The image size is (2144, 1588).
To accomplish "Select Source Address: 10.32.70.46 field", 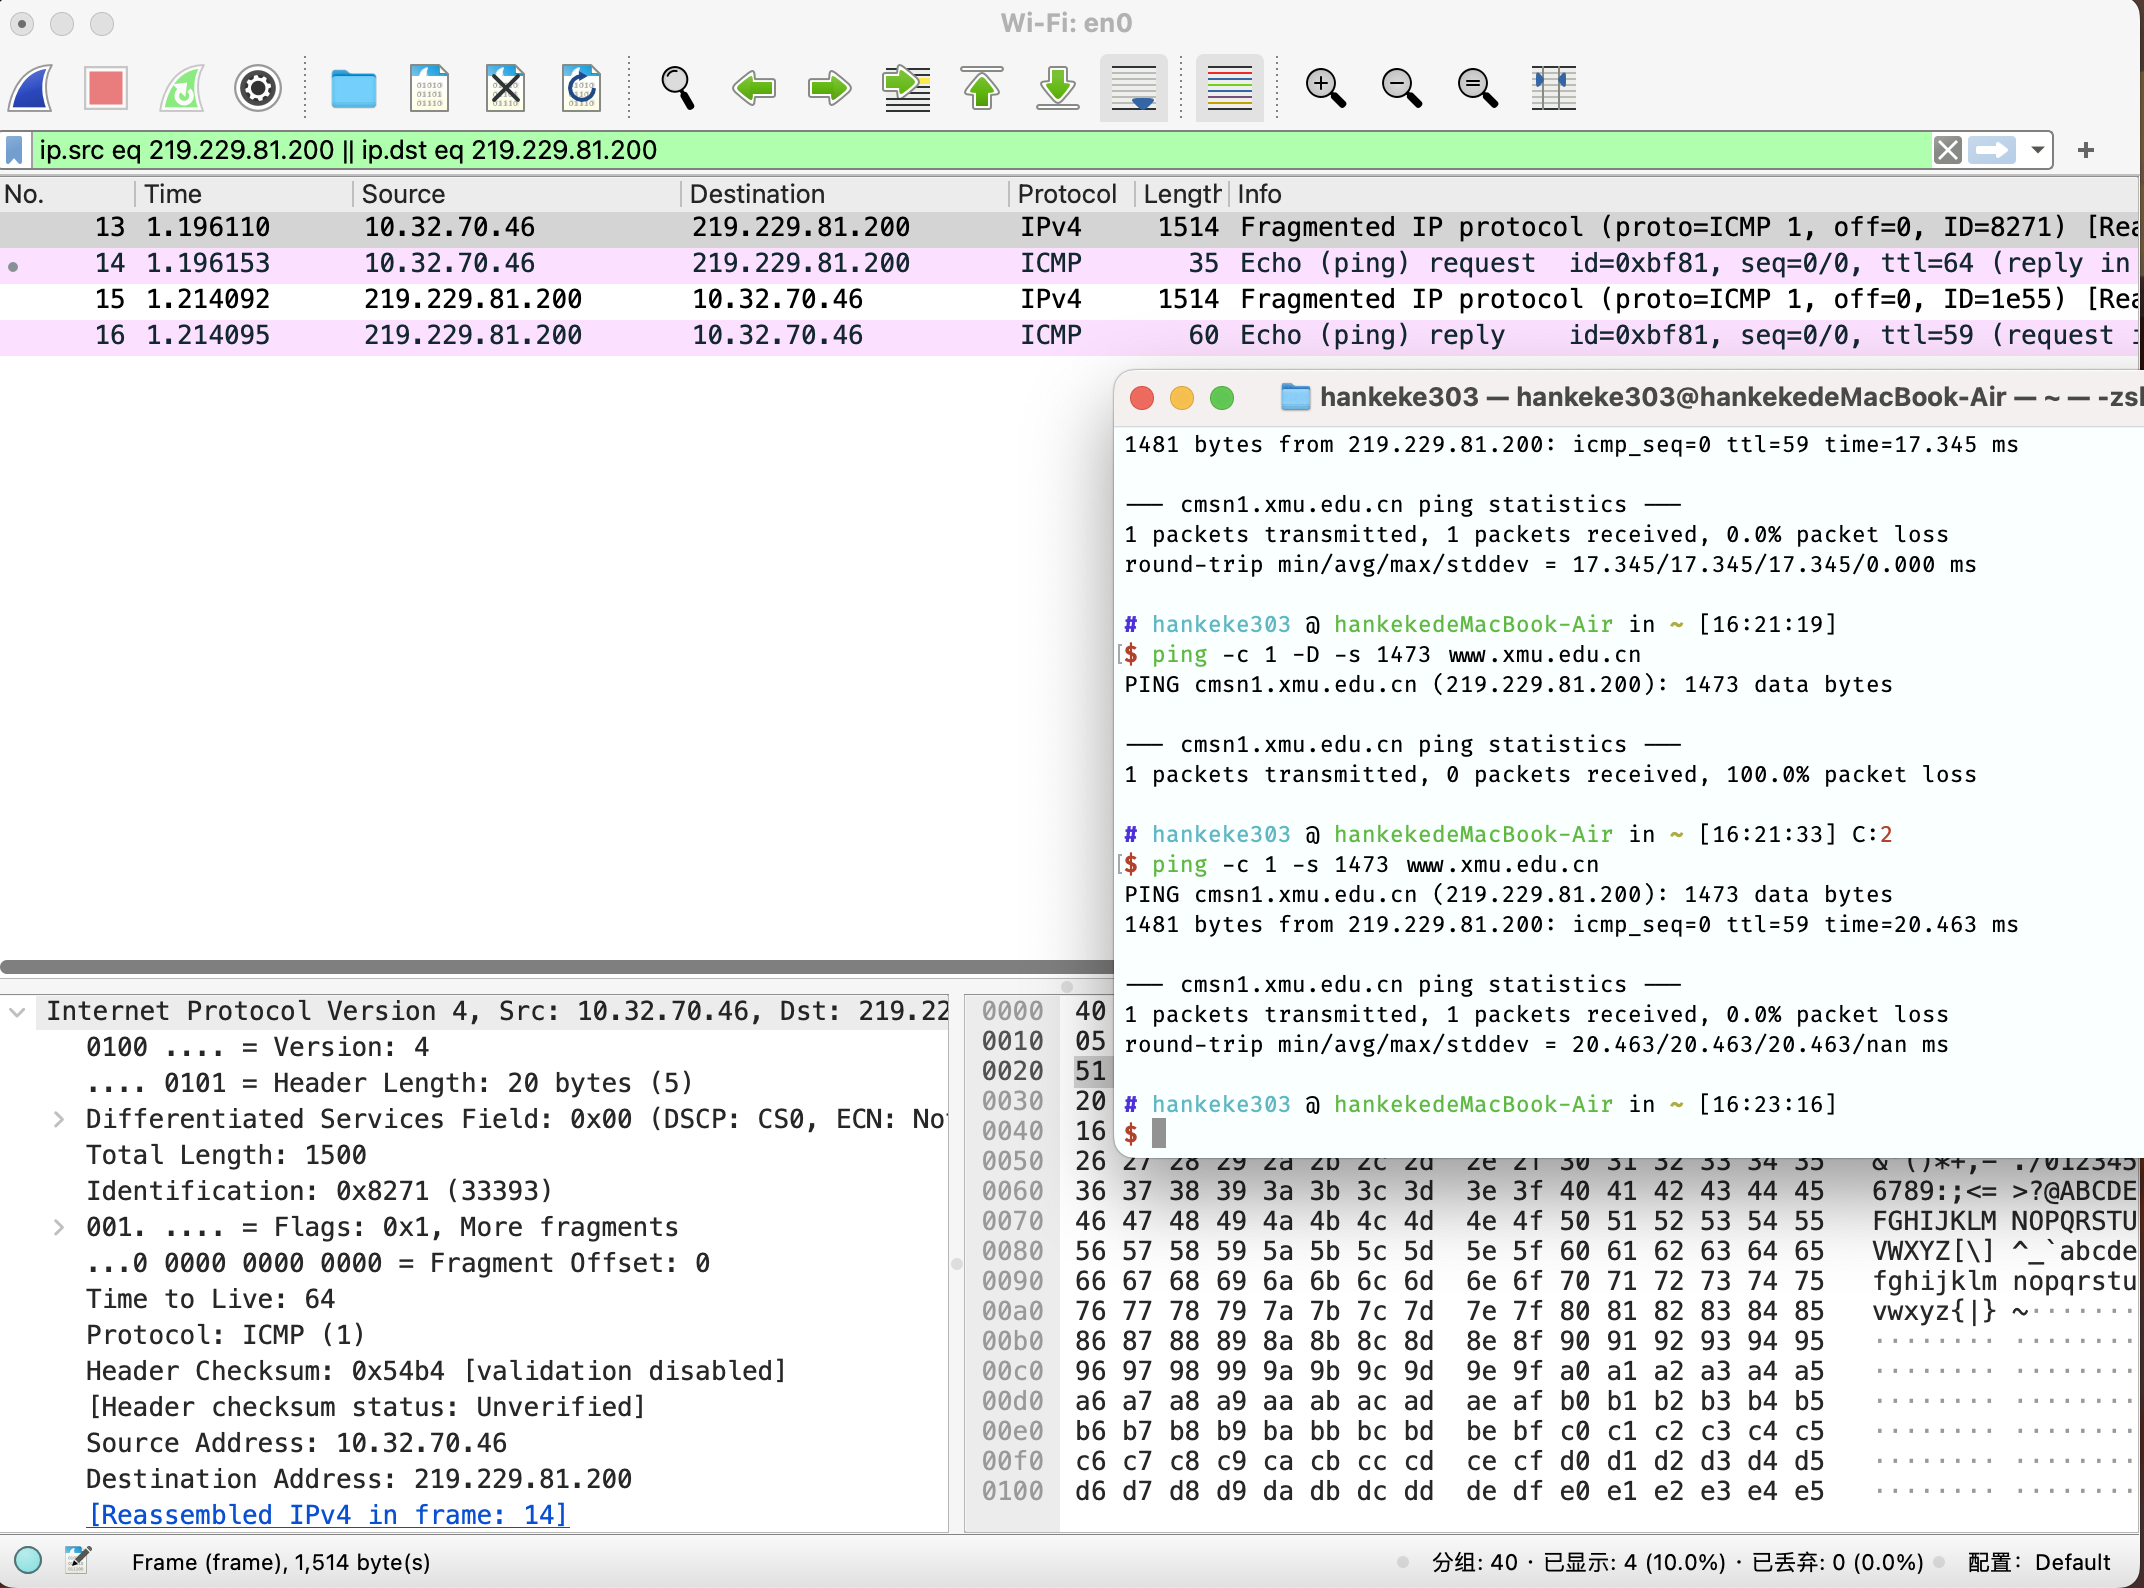I will tap(296, 1444).
